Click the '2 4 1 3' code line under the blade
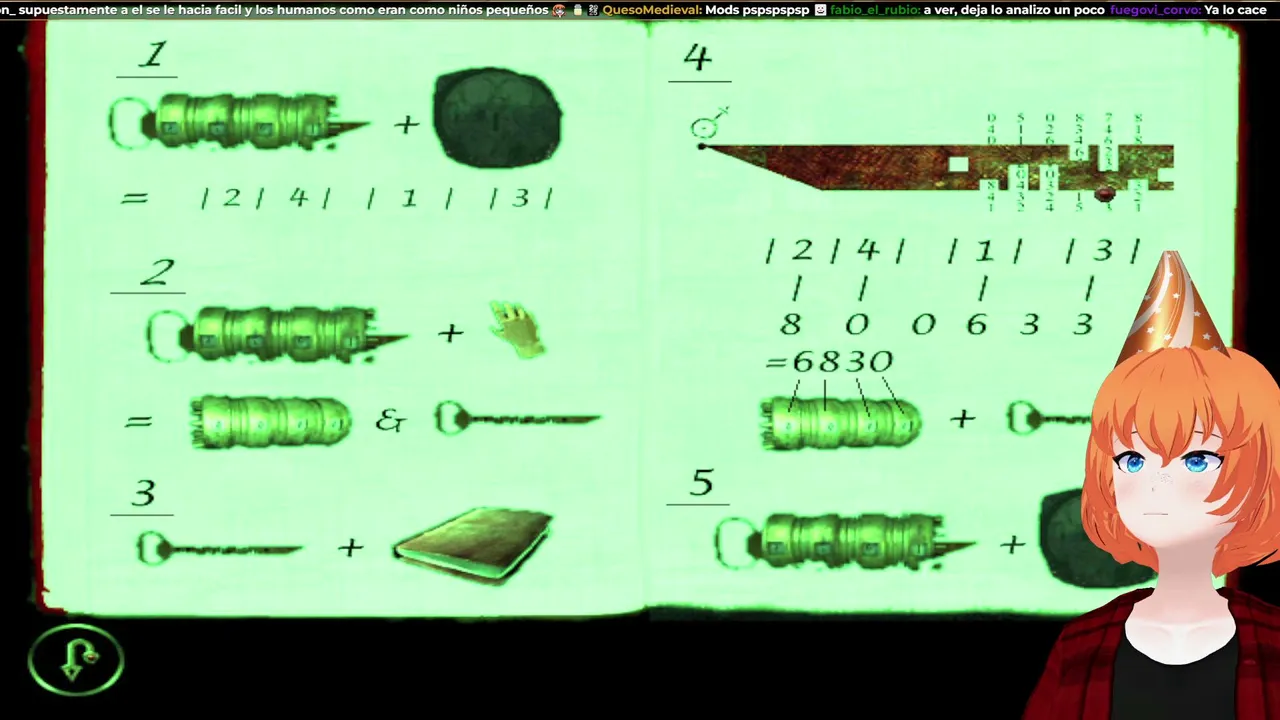Viewport: 1280px width, 720px height. pos(952,250)
